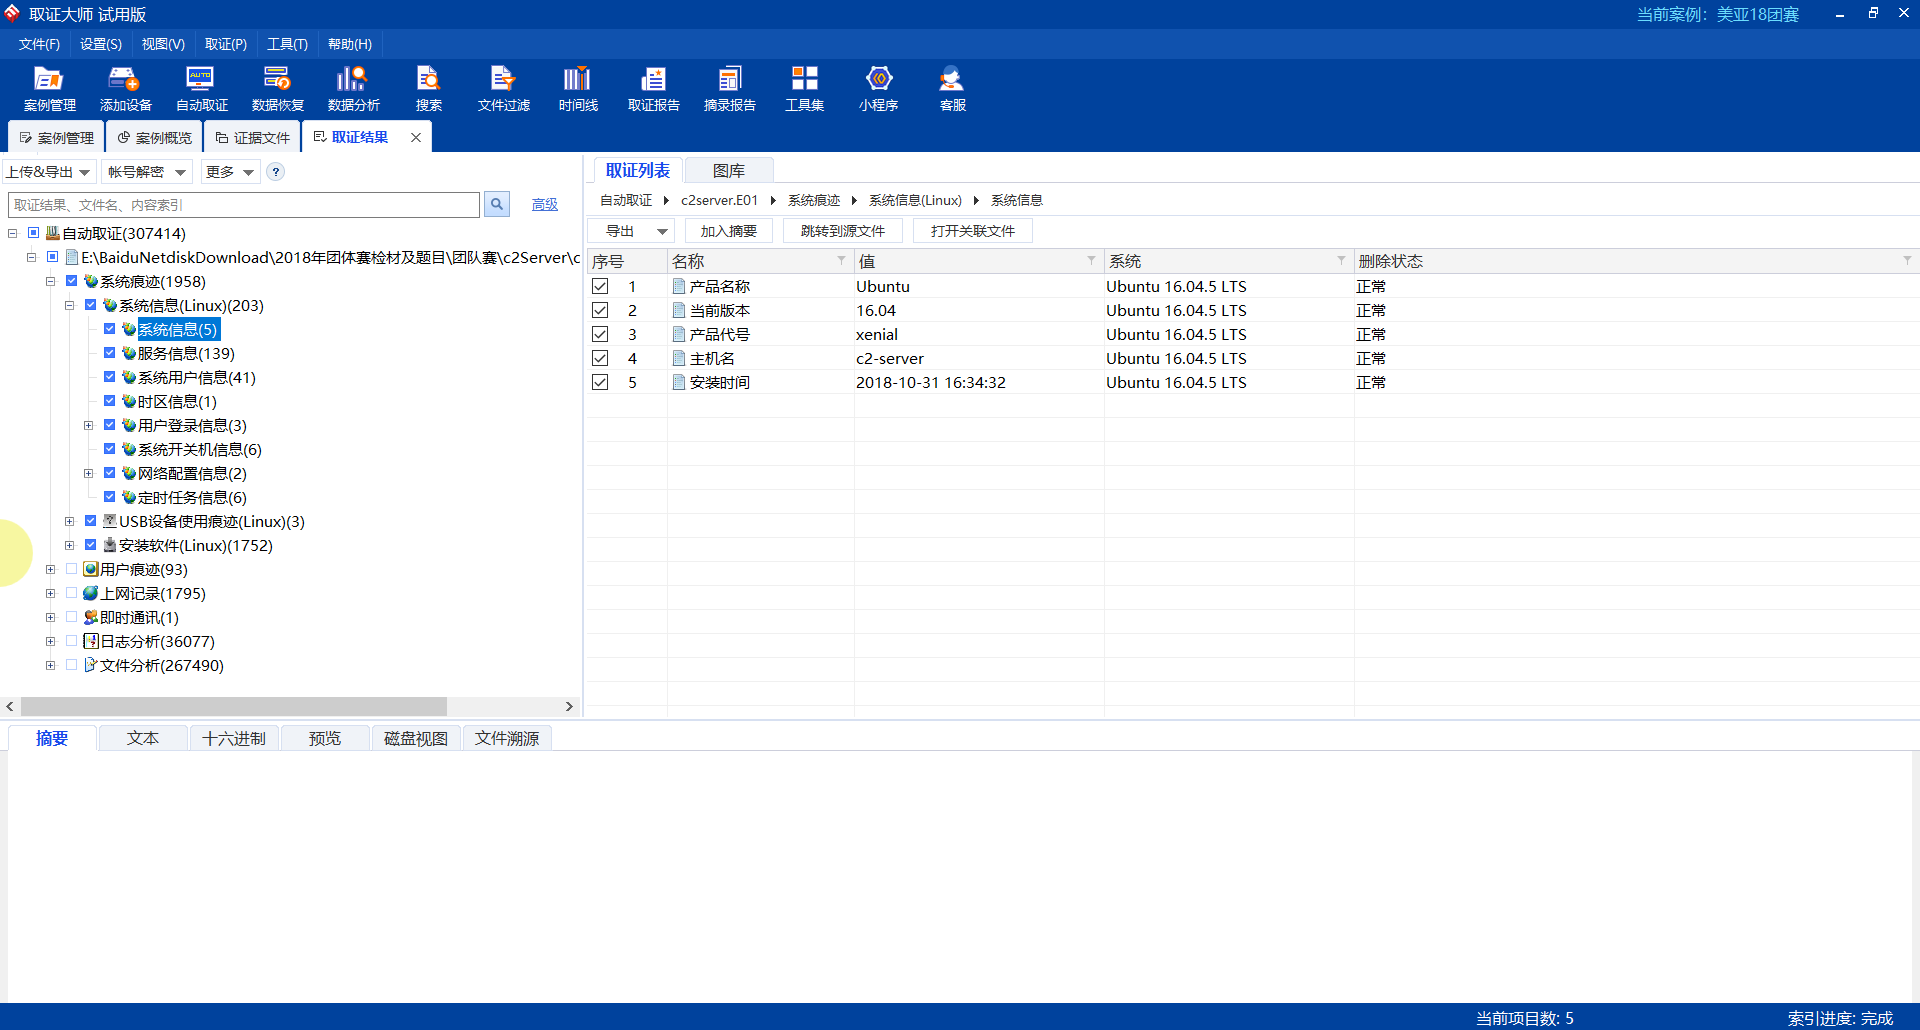Screen dimensions: 1920x1030
Task: Open the 取证(P) menu
Action: point(225,44)
